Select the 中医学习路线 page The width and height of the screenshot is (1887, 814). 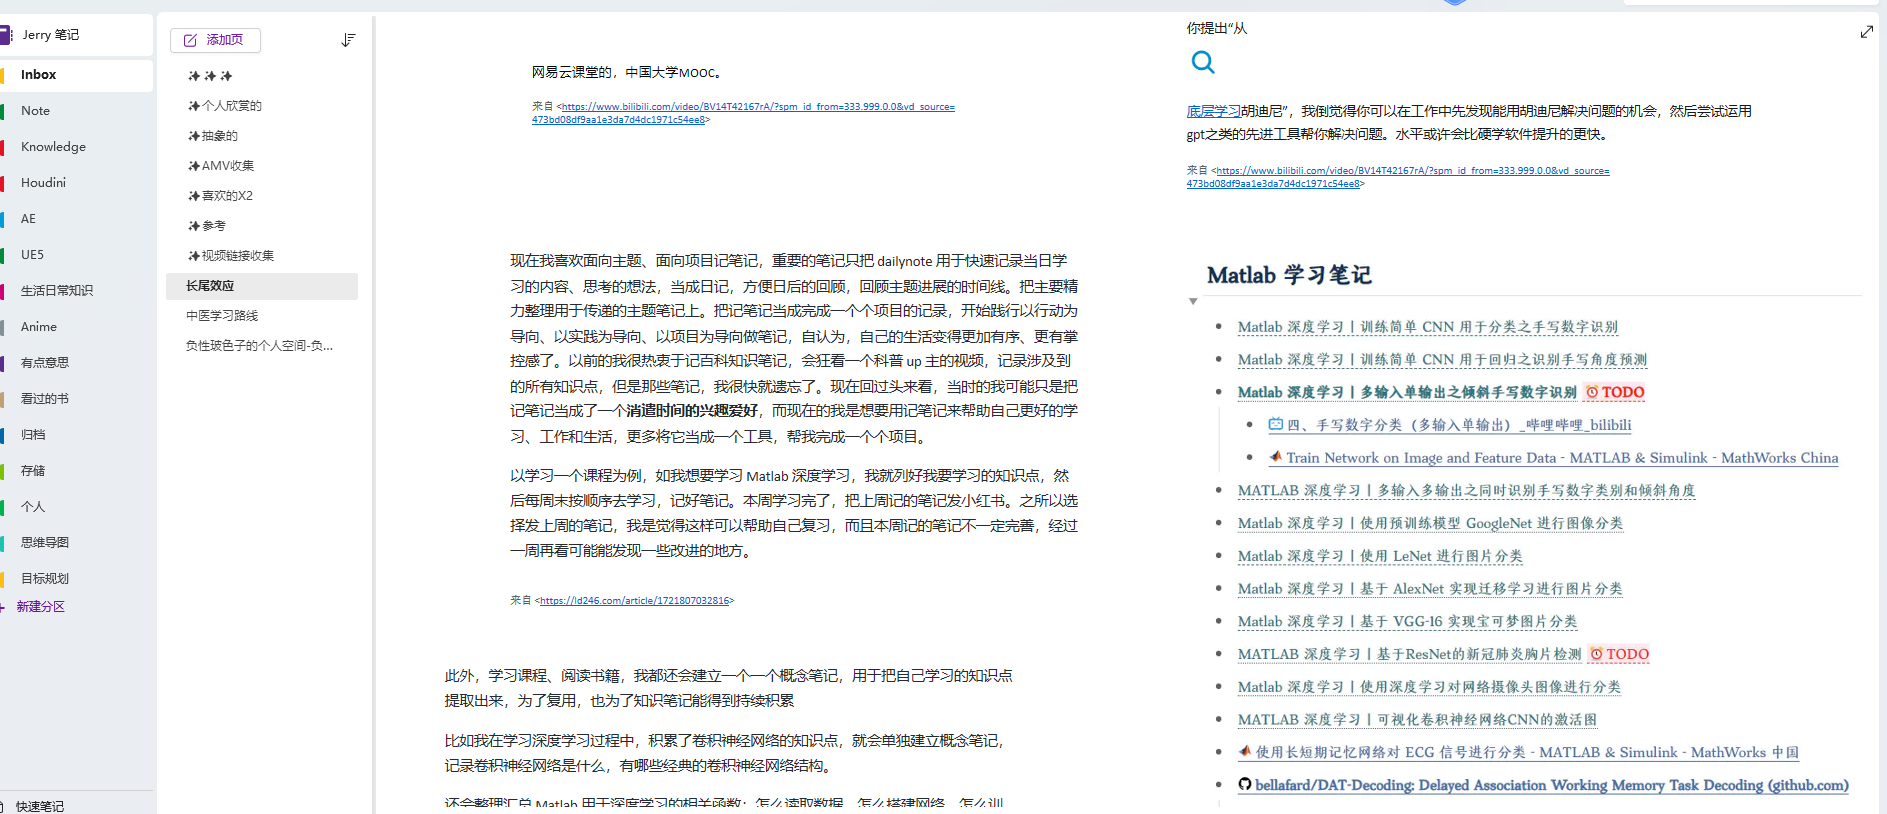tap(222, 316)
